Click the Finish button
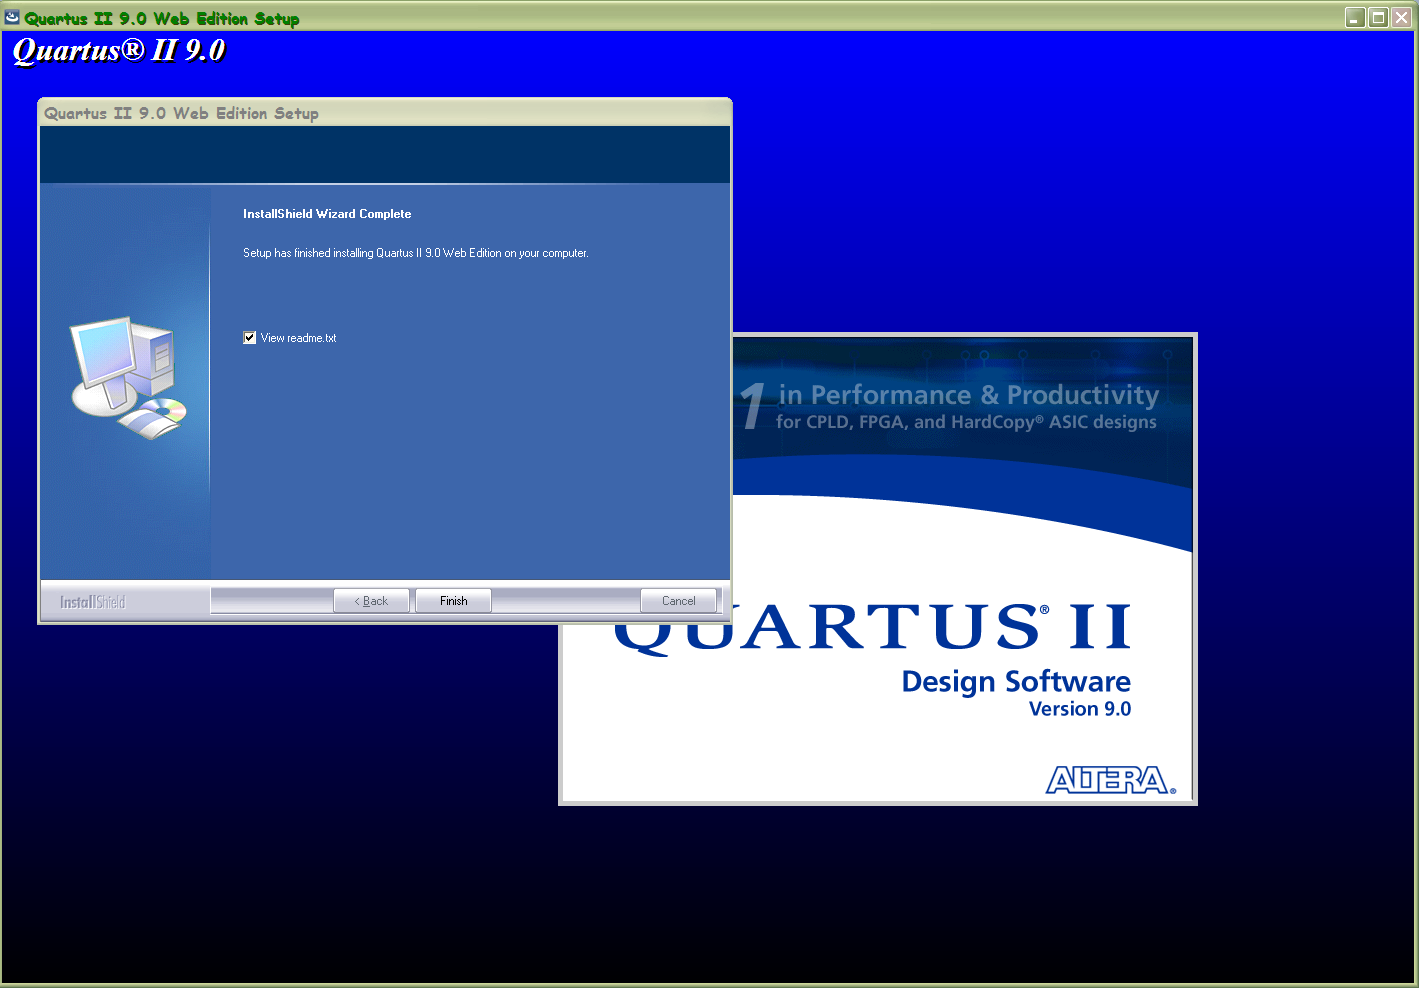The image size is (1422, 988). click(x=453, y=601)
